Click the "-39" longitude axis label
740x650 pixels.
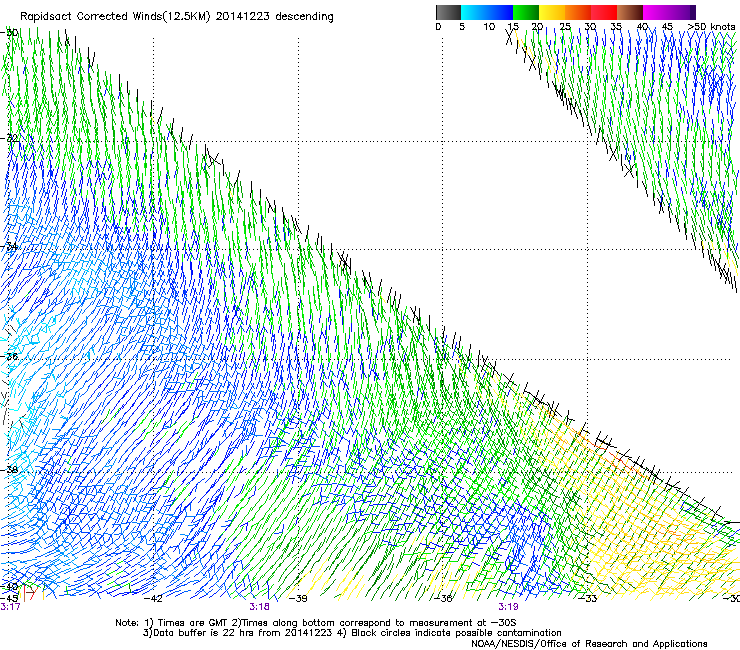(x=298, y=599)
